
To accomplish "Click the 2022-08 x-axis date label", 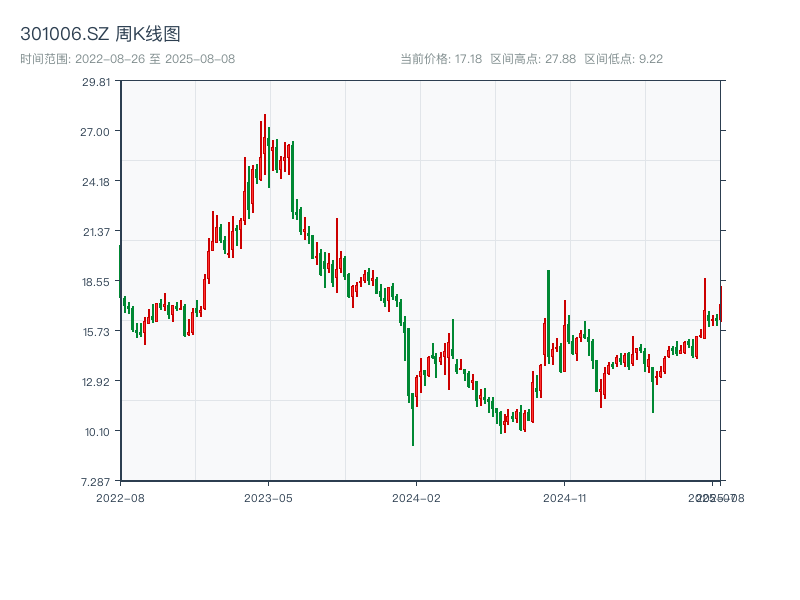I will point(120,497).
